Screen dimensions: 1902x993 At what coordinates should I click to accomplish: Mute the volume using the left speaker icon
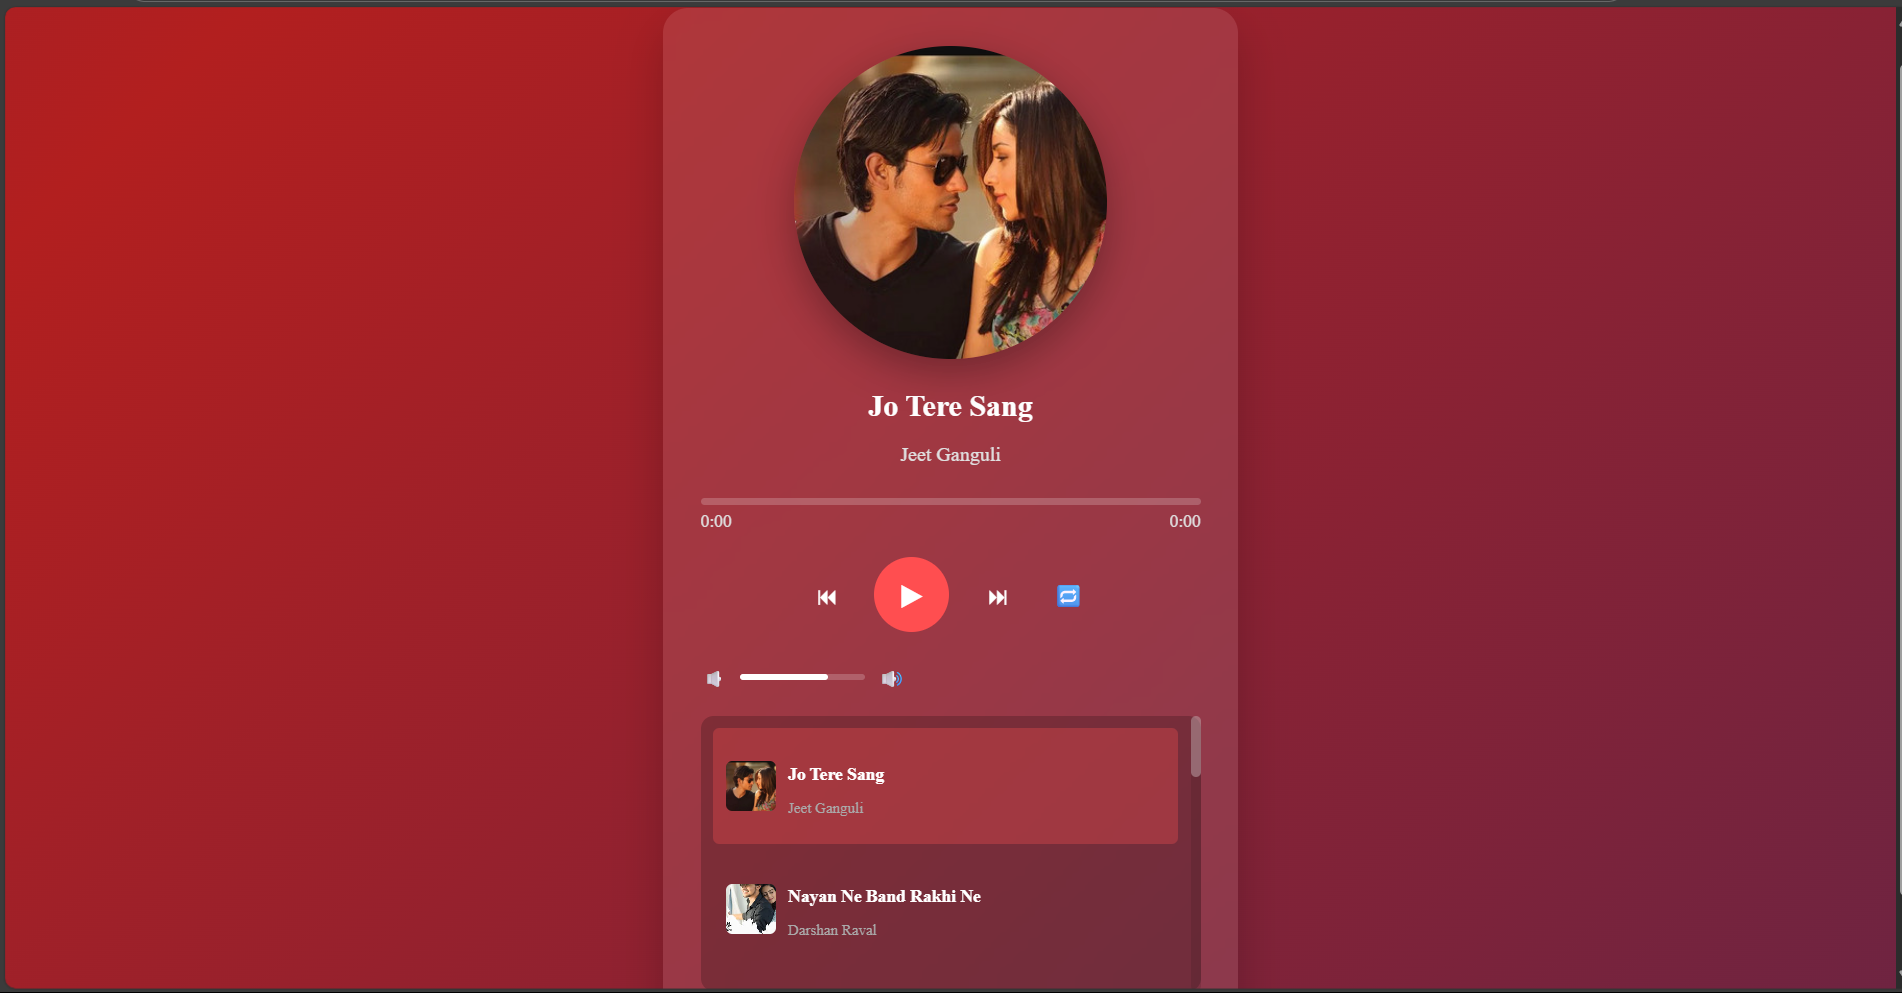(x=714, y=678)
